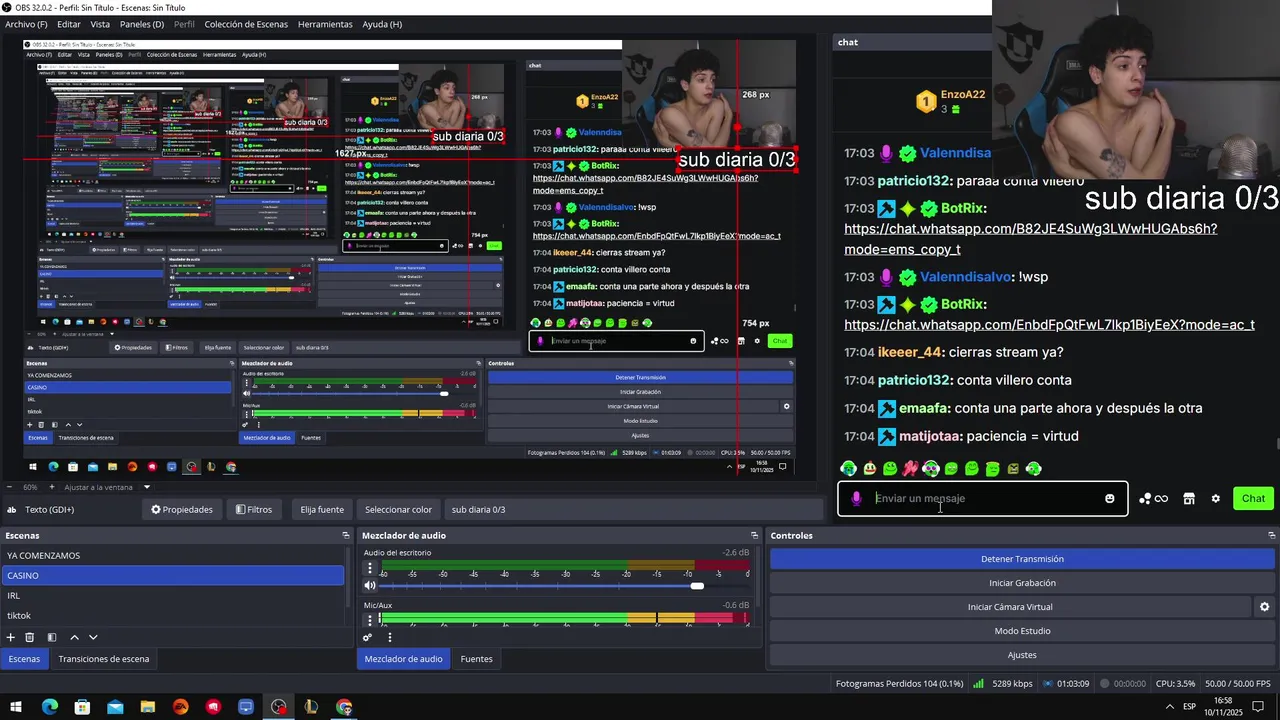This screenshot has height=720, width=1280.
Task: Open Herramientas menu
Action: (x=325, y=24)
